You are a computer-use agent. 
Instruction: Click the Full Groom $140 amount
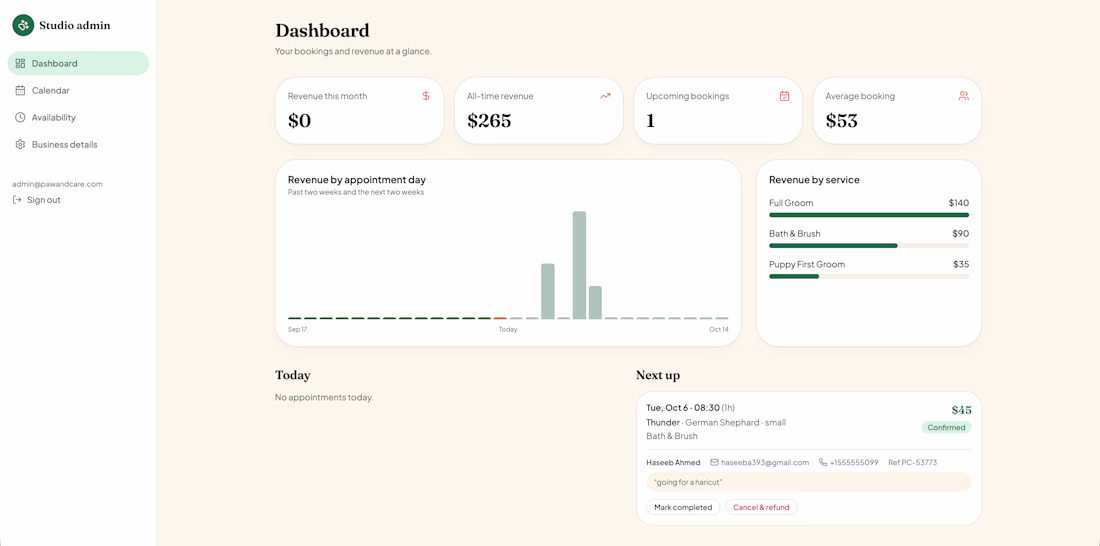click(958, 203)
